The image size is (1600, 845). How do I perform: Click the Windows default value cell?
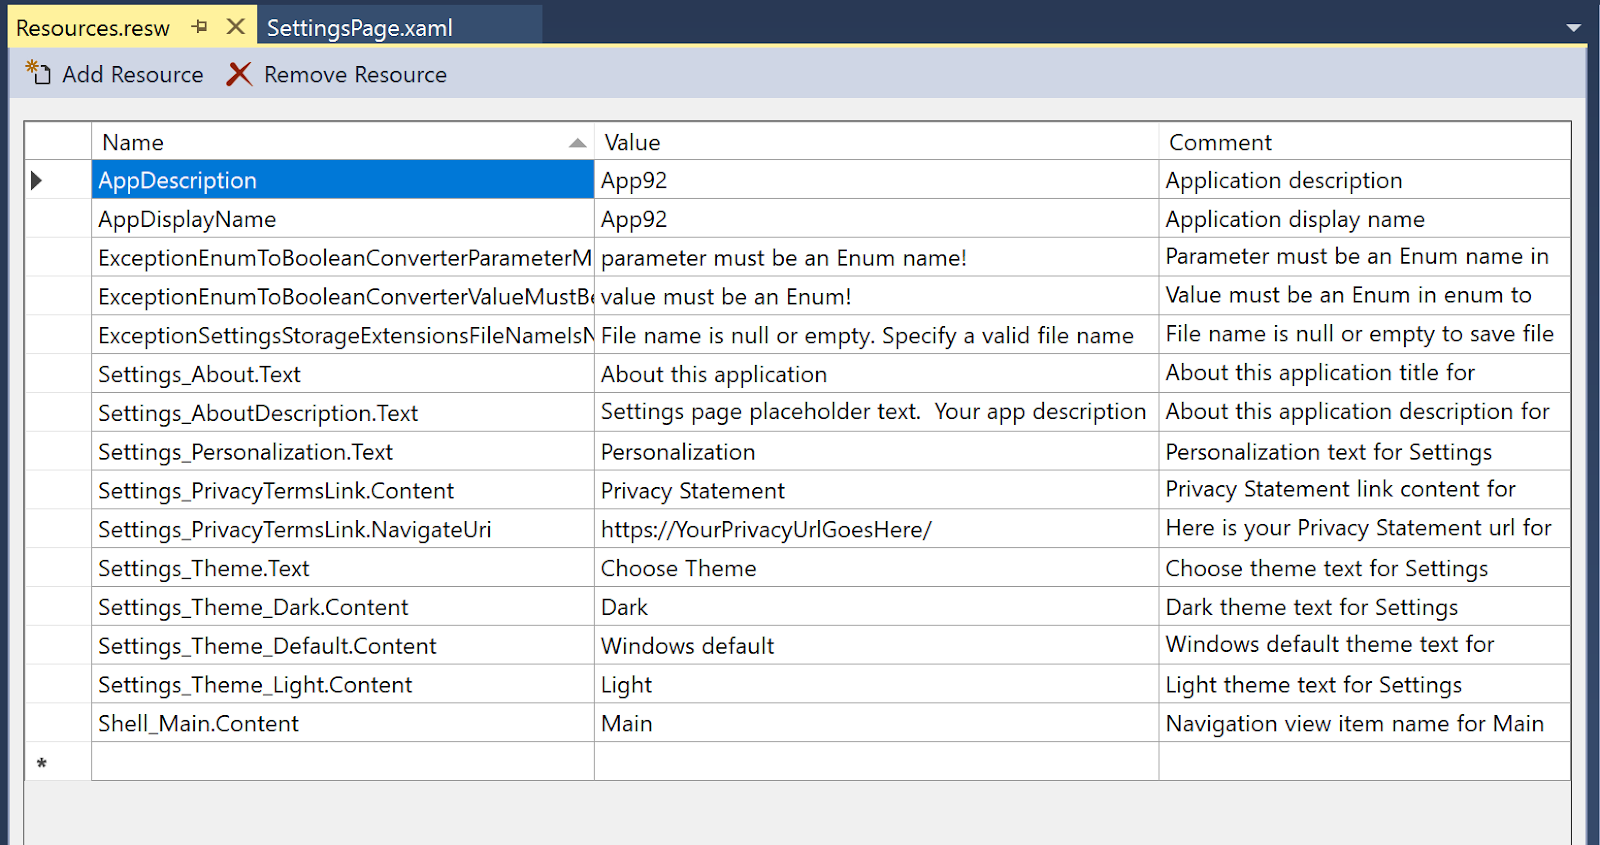[x=876, y=645]
